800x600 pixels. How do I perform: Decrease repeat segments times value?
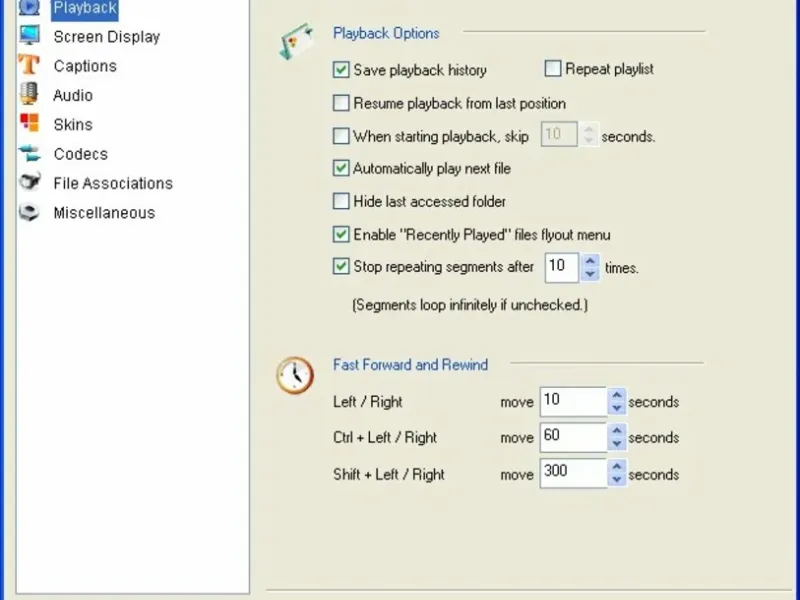[590, 274]
